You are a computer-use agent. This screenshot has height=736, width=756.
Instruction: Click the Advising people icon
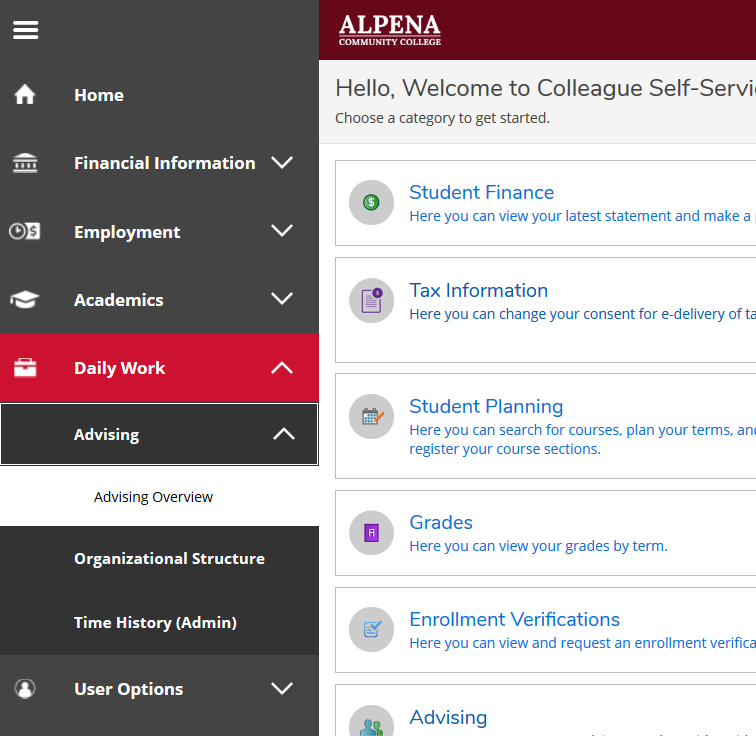(371, 722)
